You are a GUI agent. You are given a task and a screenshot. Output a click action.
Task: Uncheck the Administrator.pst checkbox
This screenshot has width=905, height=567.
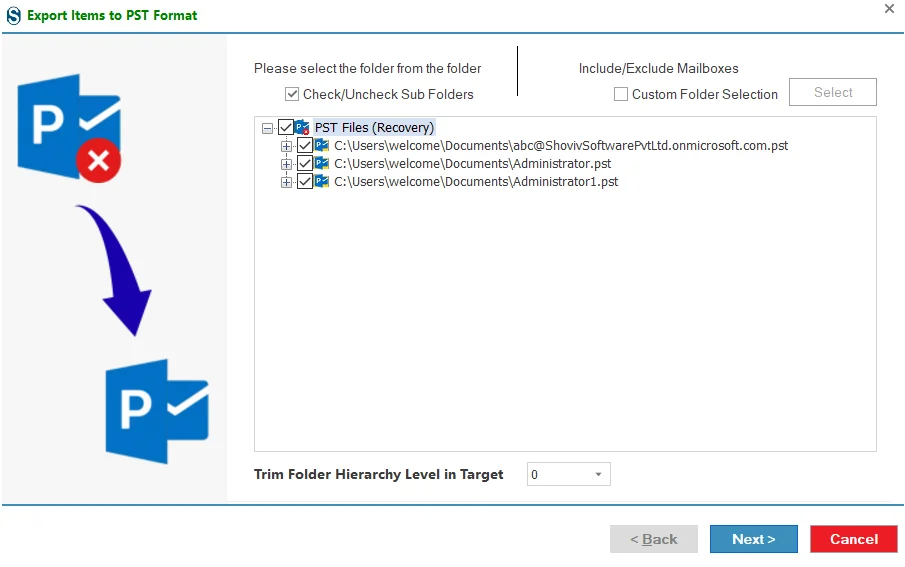point(305,163)
